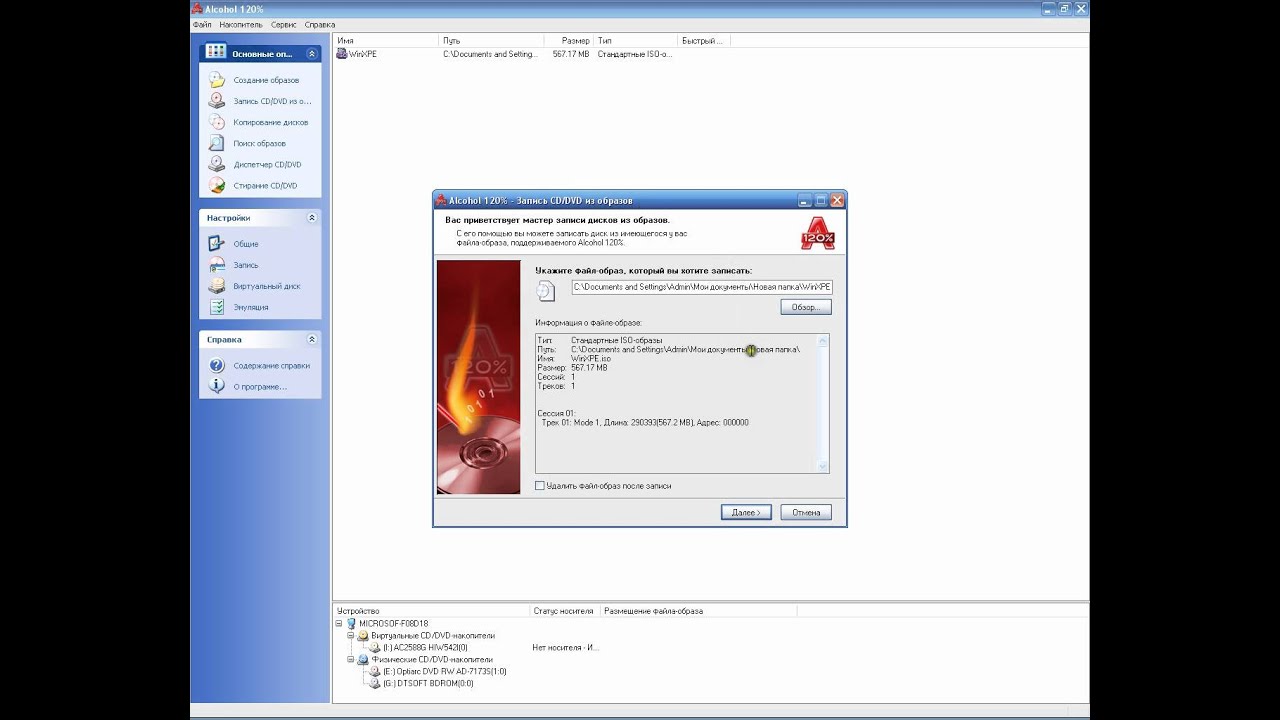1280x720 pixels.
Task: Click the (I:) AC2588G drive icon
Action: (x=375, y=647)
